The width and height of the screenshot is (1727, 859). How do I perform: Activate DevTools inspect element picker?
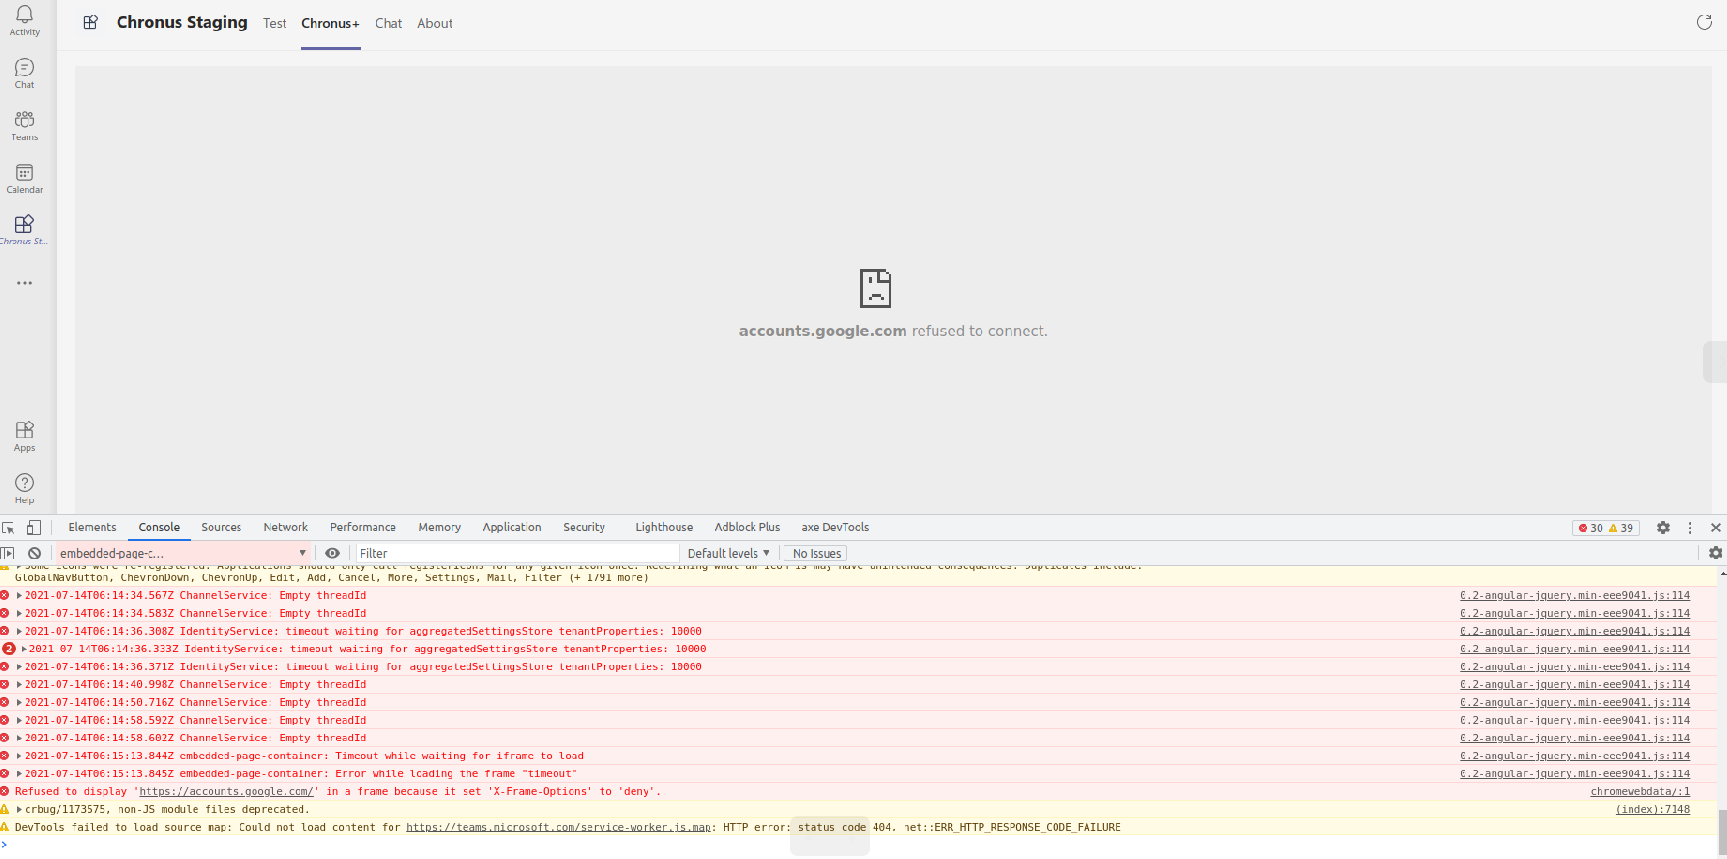[8, 527]
